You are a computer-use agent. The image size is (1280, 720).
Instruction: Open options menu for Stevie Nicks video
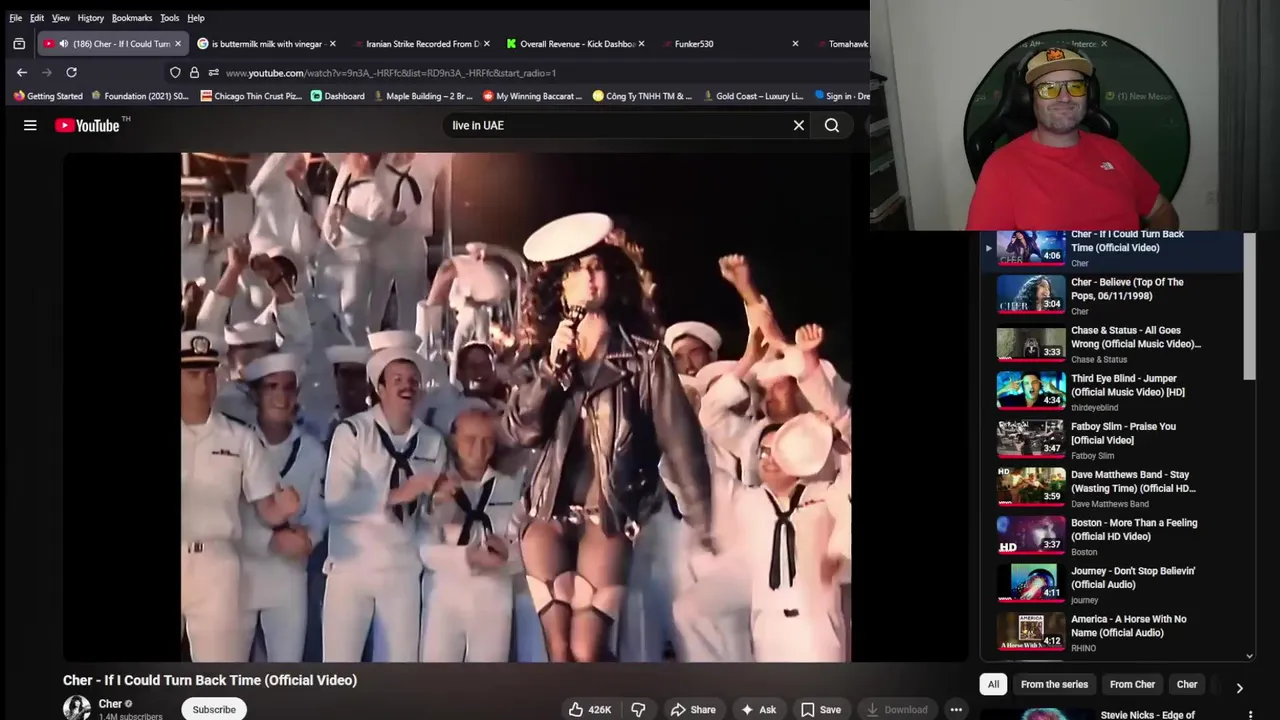pyautogui.click(x=1250, y=714)
